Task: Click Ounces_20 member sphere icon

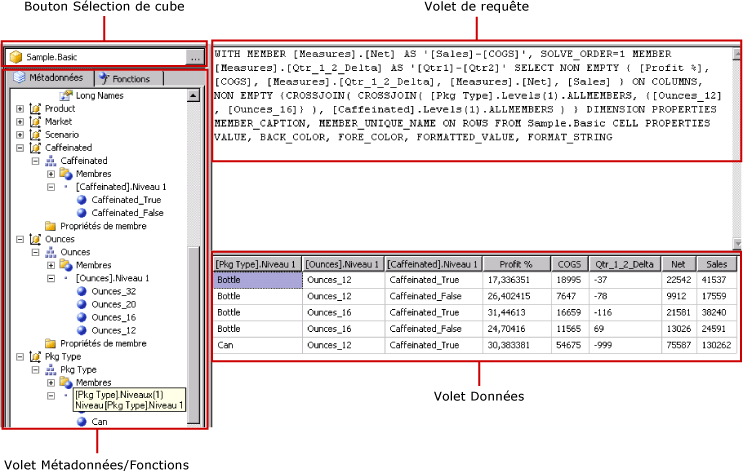Action: coord(82,304)
